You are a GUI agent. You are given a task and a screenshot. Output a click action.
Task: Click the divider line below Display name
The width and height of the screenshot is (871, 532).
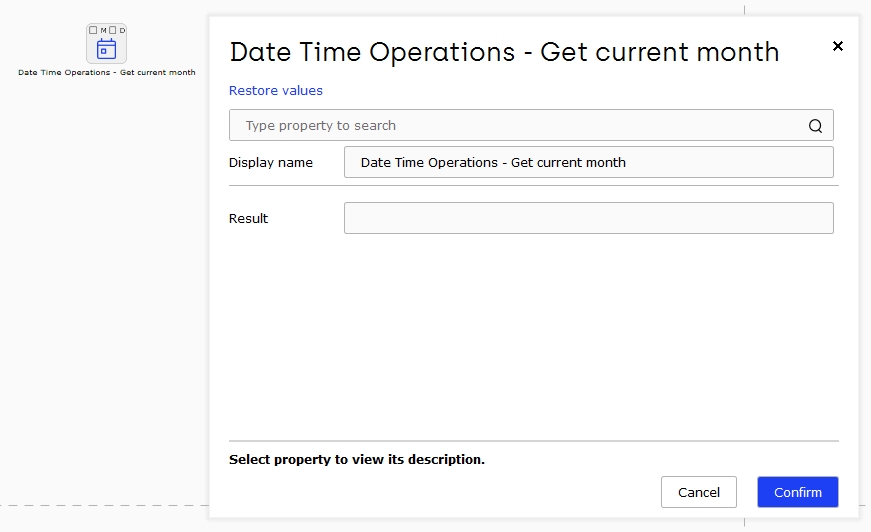click(x=534, y=185)
